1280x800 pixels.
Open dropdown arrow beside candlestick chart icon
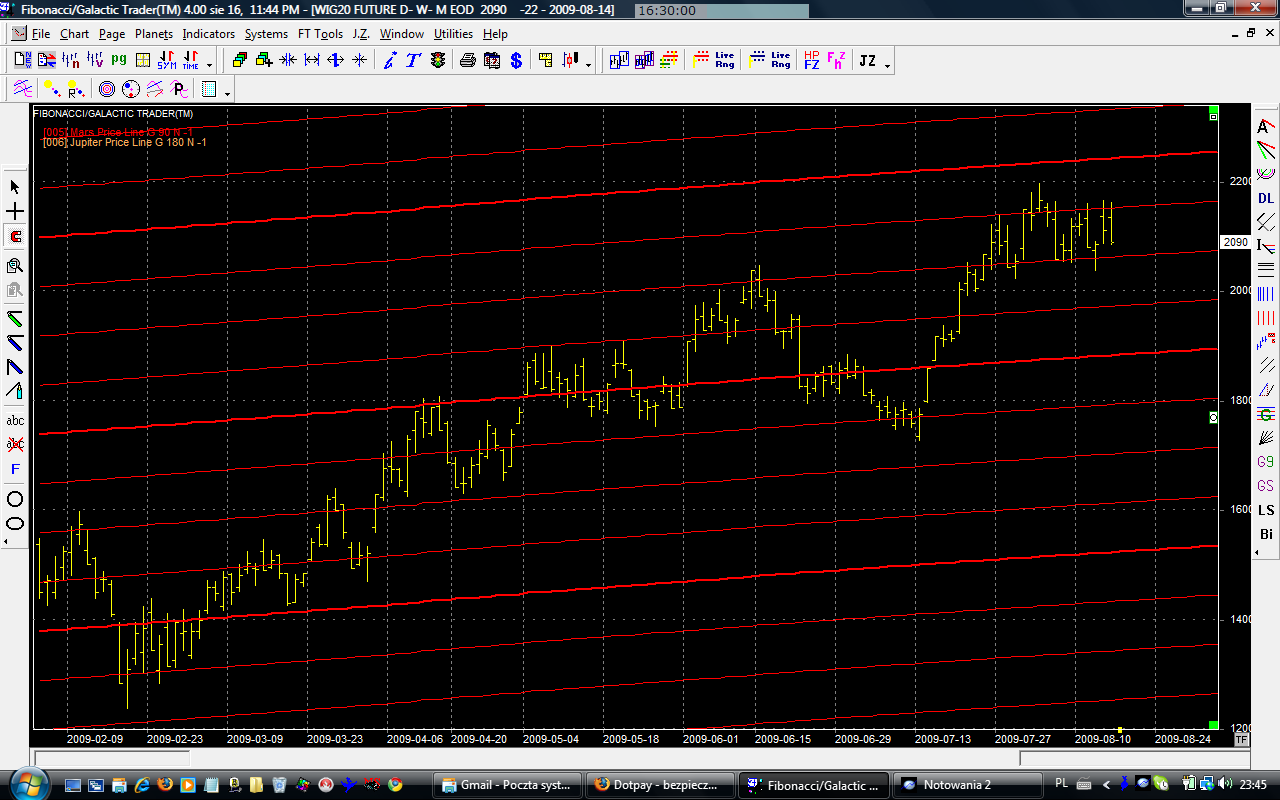tap(588, 65)
